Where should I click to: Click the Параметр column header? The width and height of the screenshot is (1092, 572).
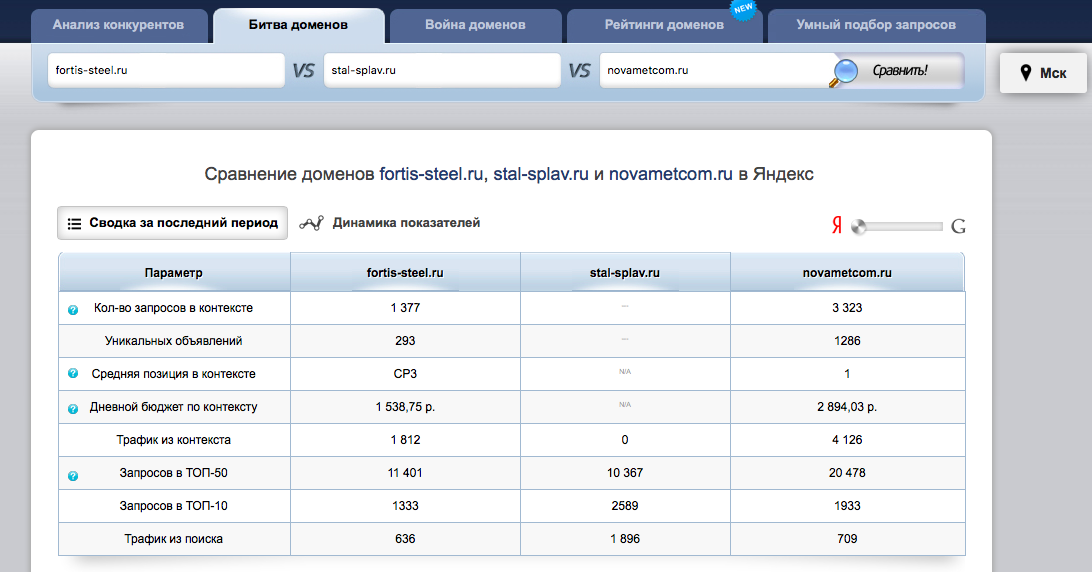[173, 272]
